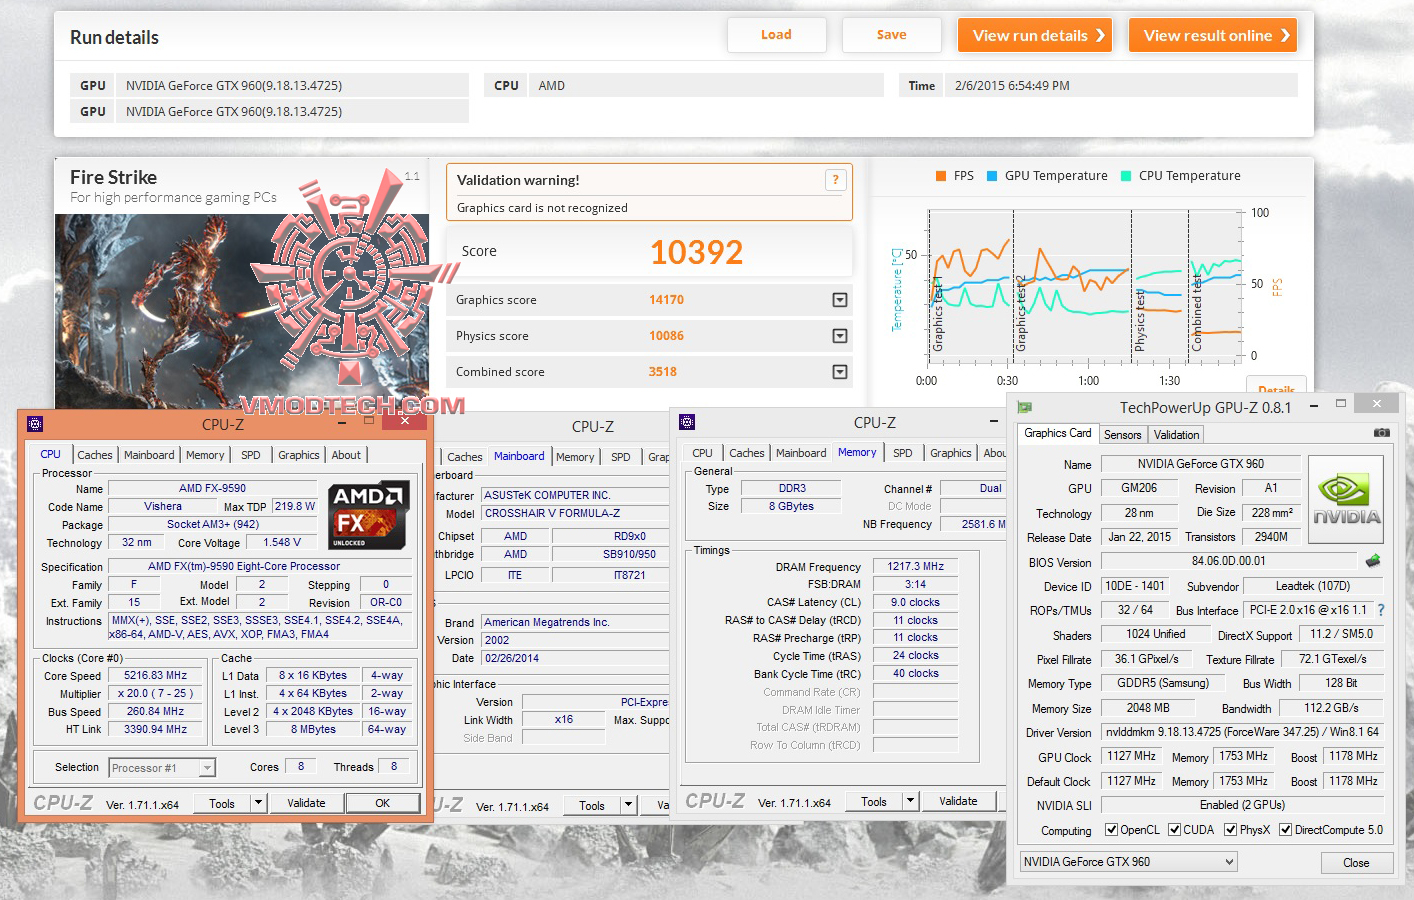
Task: Click the NVIDIA SLI value Enabled (2 GPUs)
Action: (1242, 805)
